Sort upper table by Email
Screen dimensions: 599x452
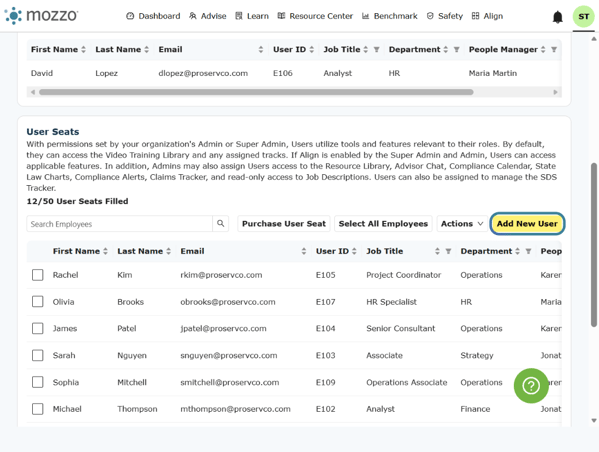coord(261,49)
